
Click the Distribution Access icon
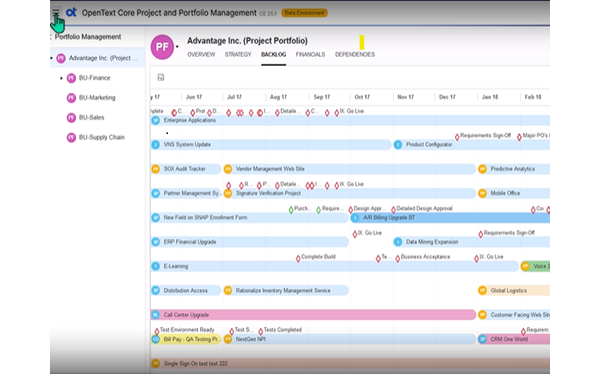[155, 291]
